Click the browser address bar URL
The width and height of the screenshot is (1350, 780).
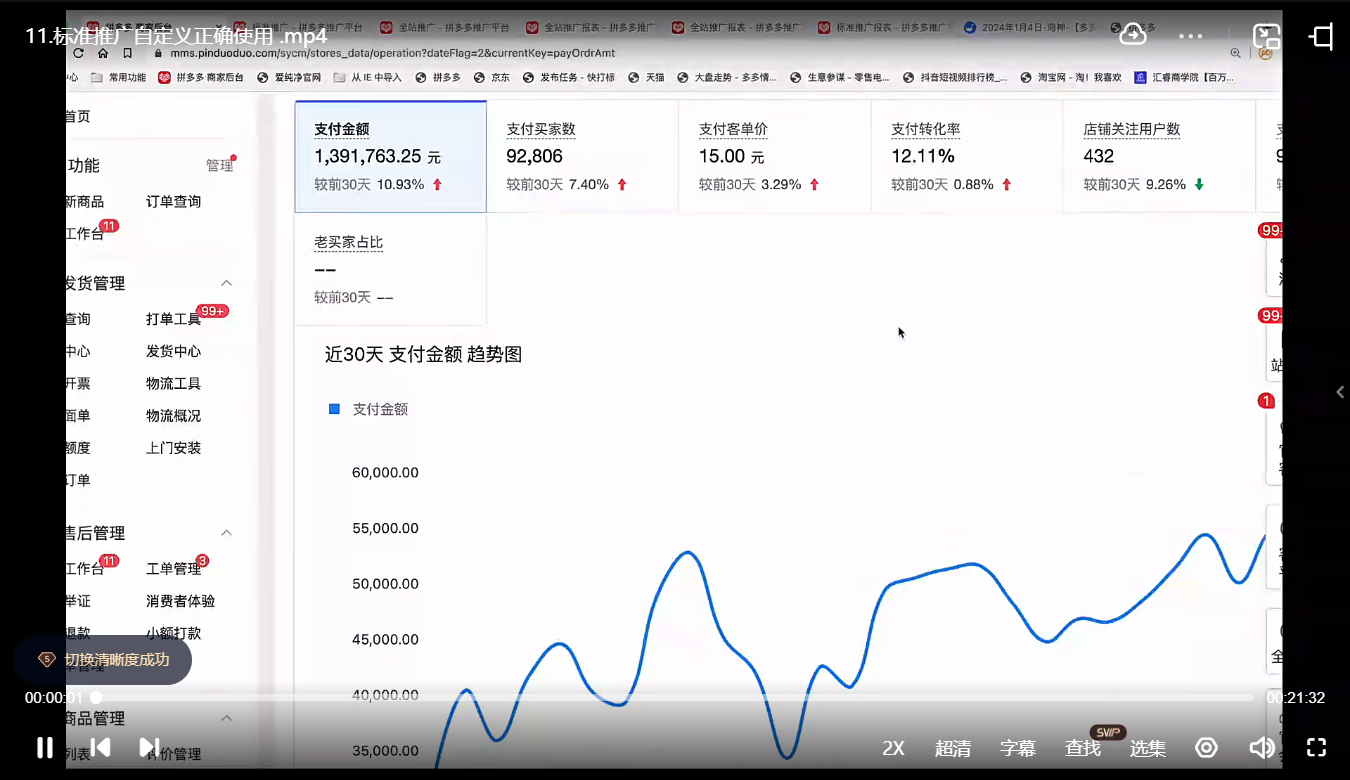tap(400, 52)
